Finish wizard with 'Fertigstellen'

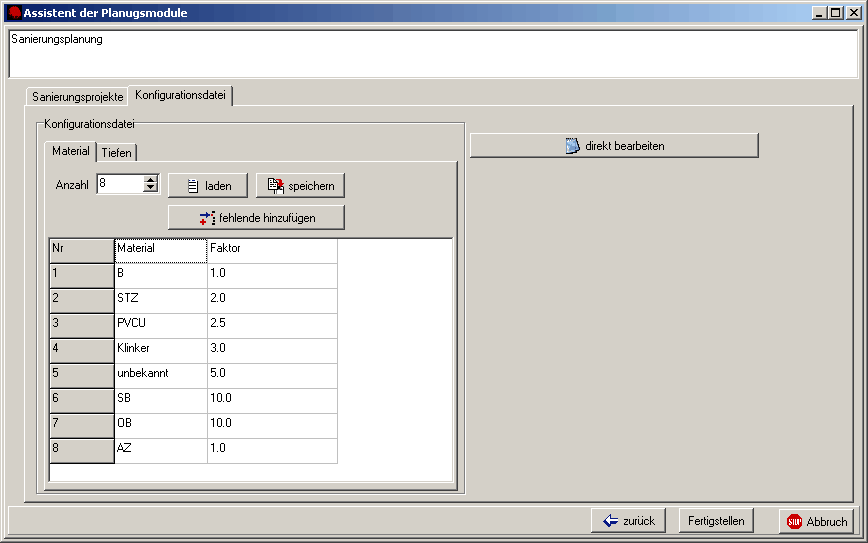point(716,521)
